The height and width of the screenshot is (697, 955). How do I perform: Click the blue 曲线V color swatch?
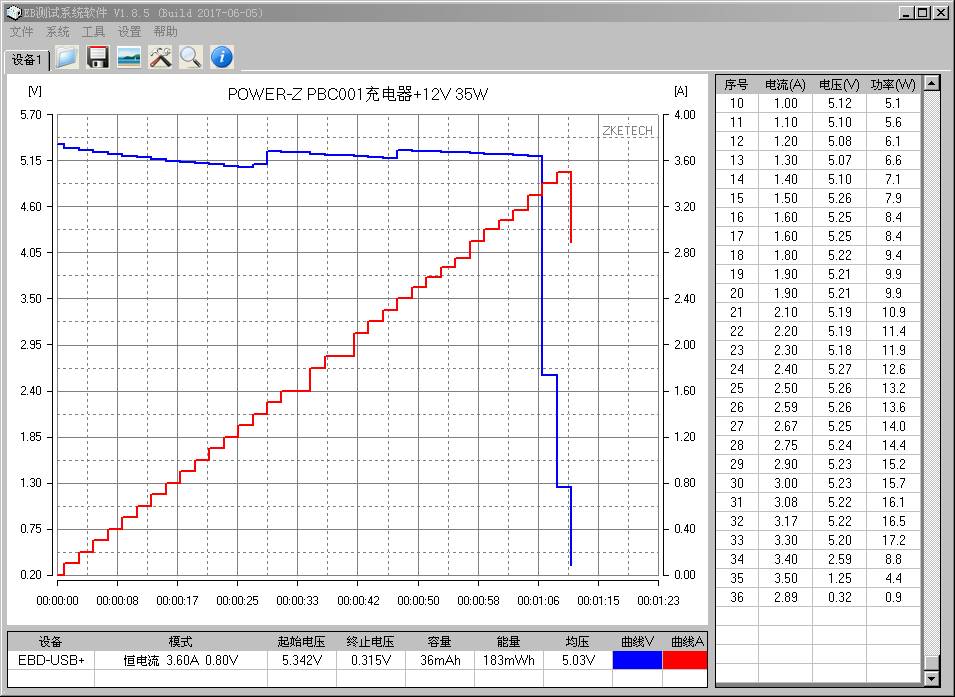(637, 660)
